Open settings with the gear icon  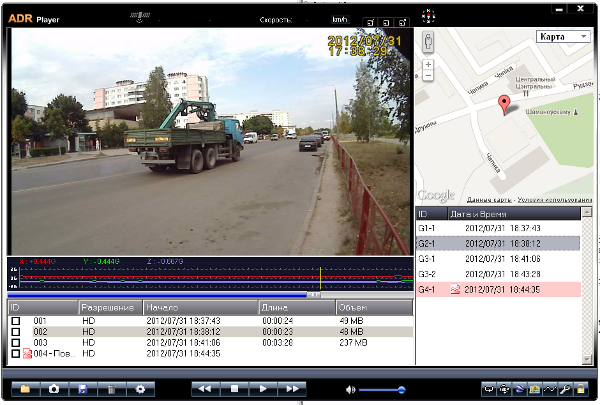pyautogui.click(x=140, y=389)
